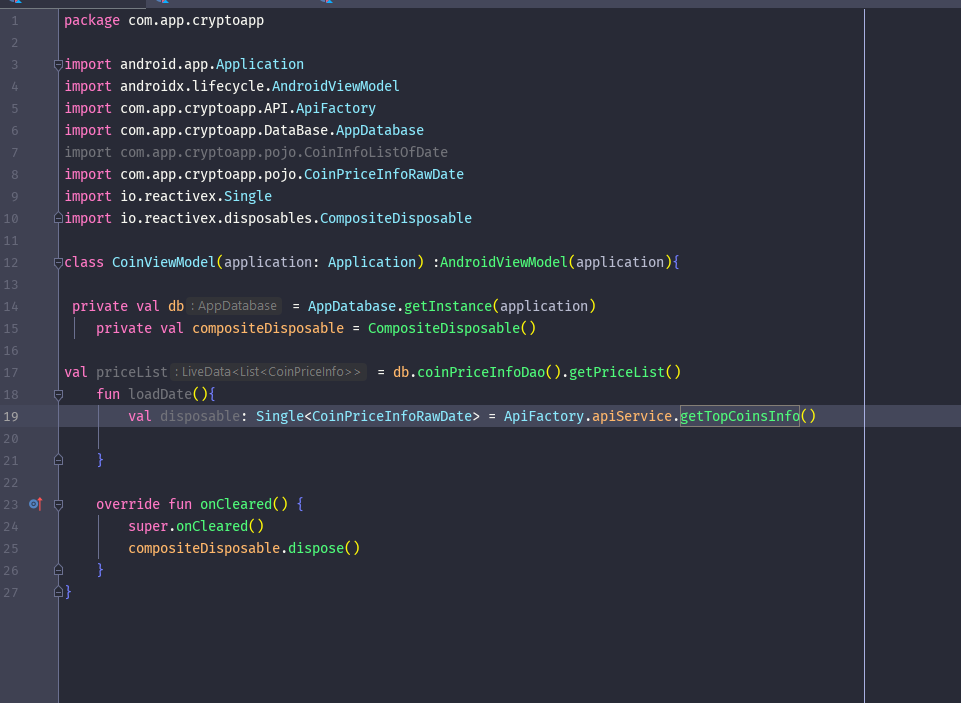The width and height of the screenshot is (961, 703).
Task: Click the greyed disposable variable on line 19
Action: tap(200, 416)
